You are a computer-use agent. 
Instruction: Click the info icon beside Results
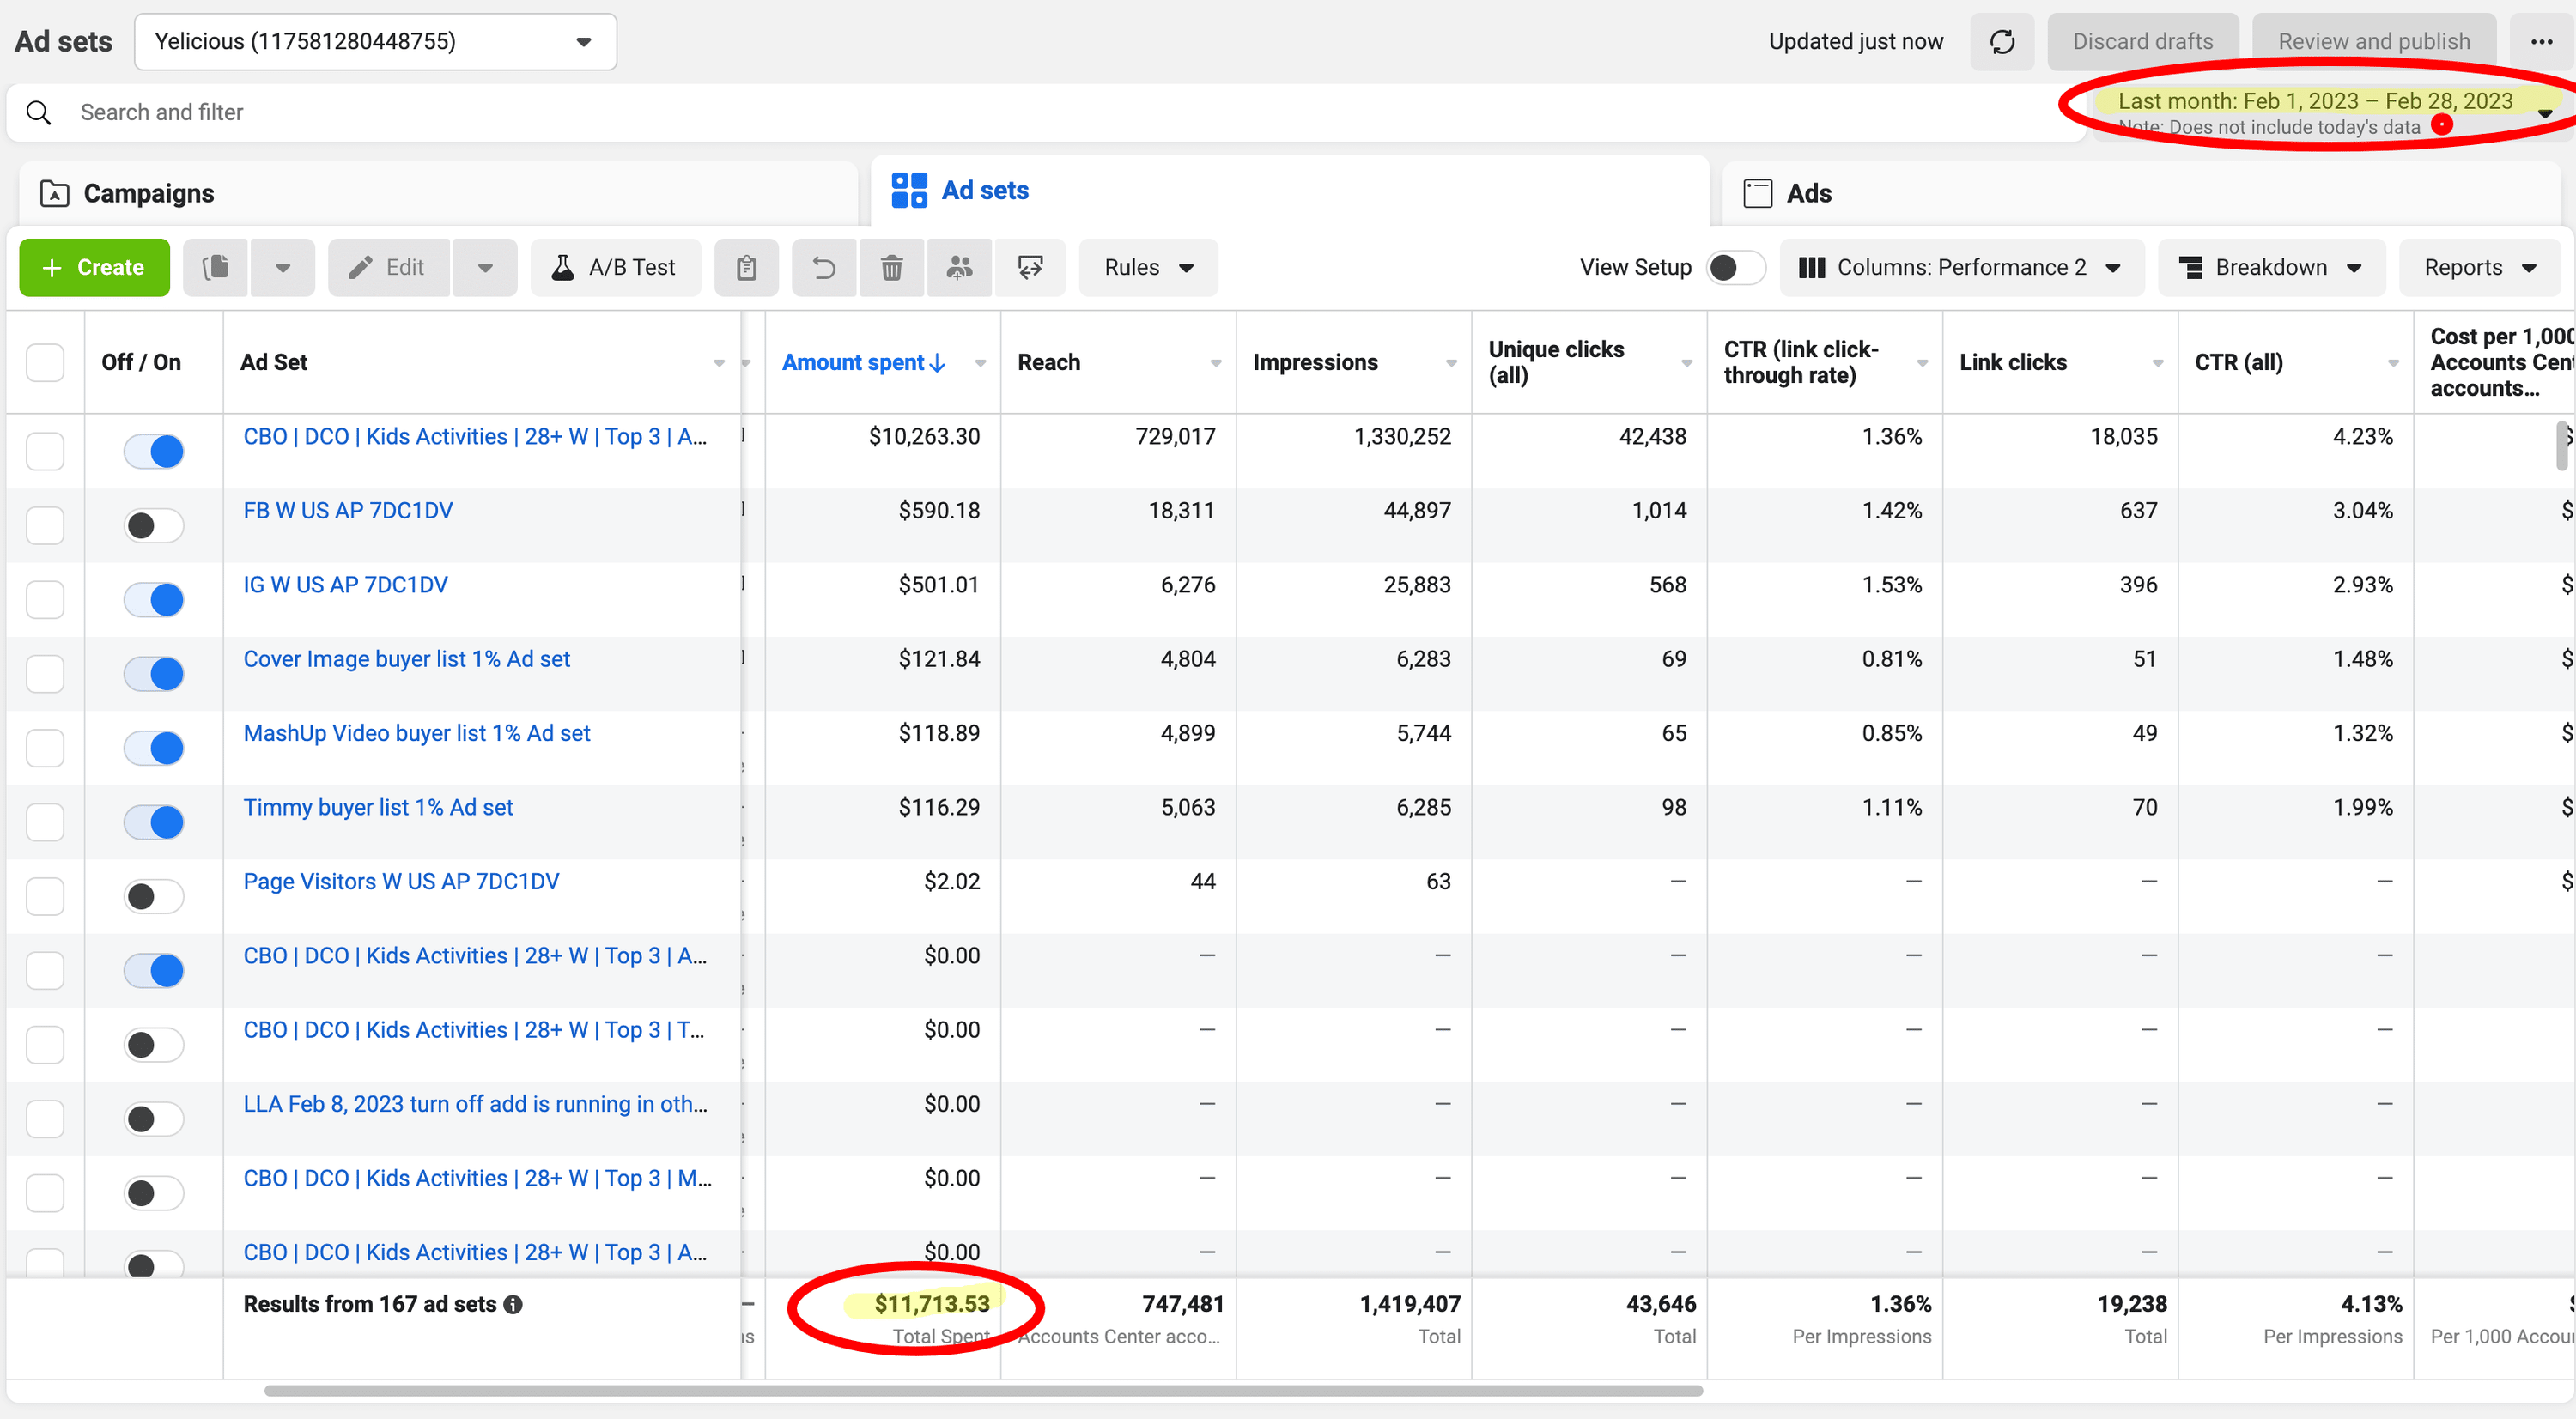tap(513, 1304)
